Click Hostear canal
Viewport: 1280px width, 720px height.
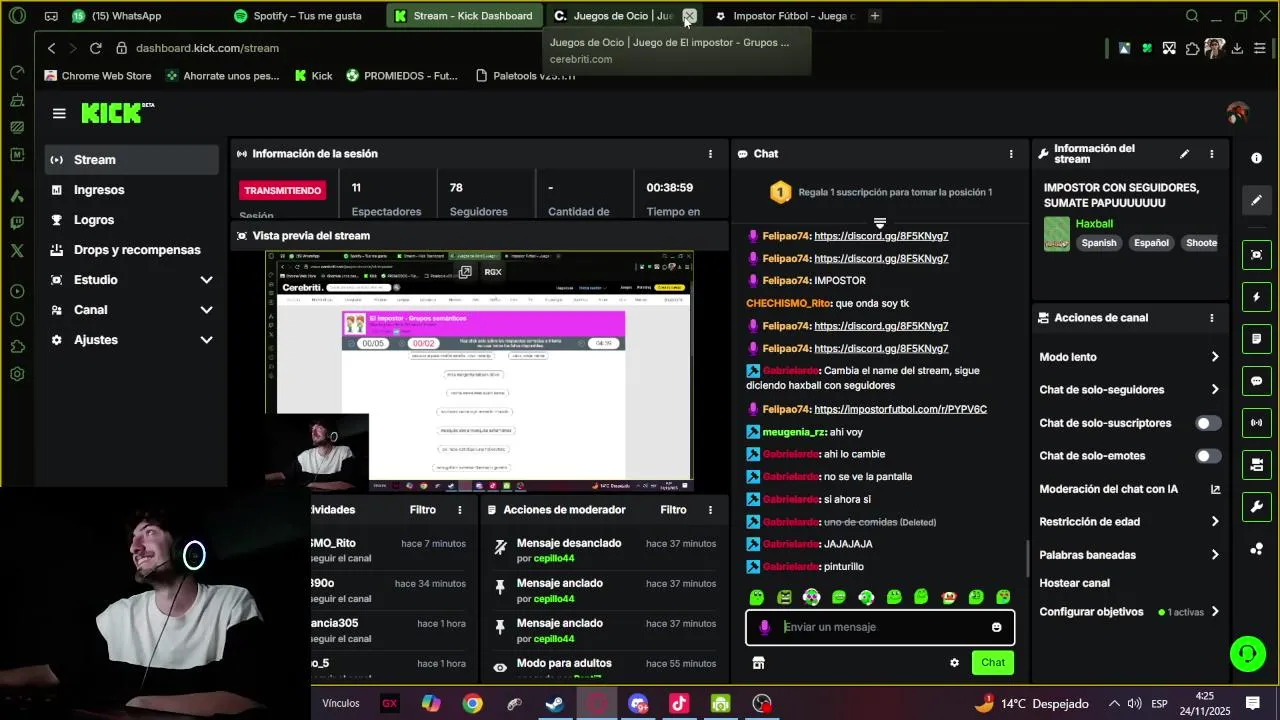click(1074, 583)
